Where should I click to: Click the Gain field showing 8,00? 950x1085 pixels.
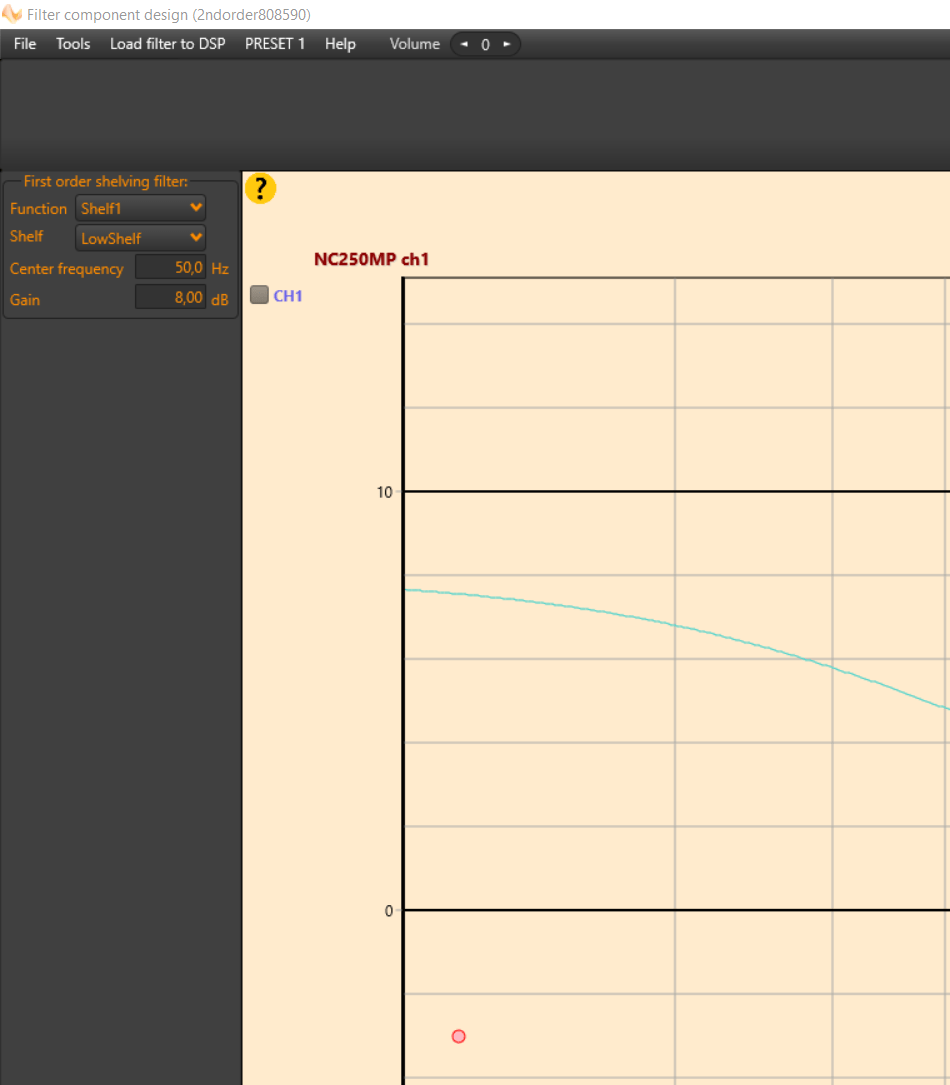click(170, 298)
